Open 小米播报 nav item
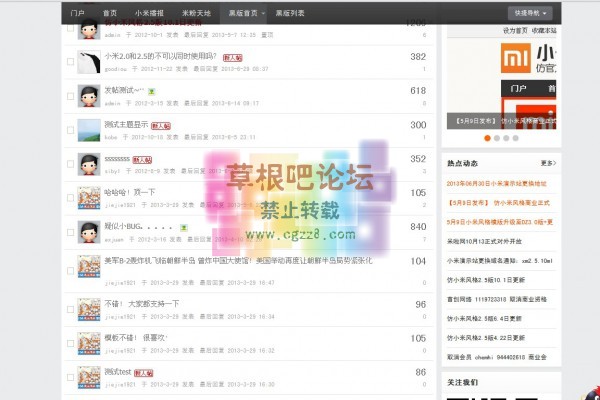The height and width of the screenshot is (400, 600). 149,13
